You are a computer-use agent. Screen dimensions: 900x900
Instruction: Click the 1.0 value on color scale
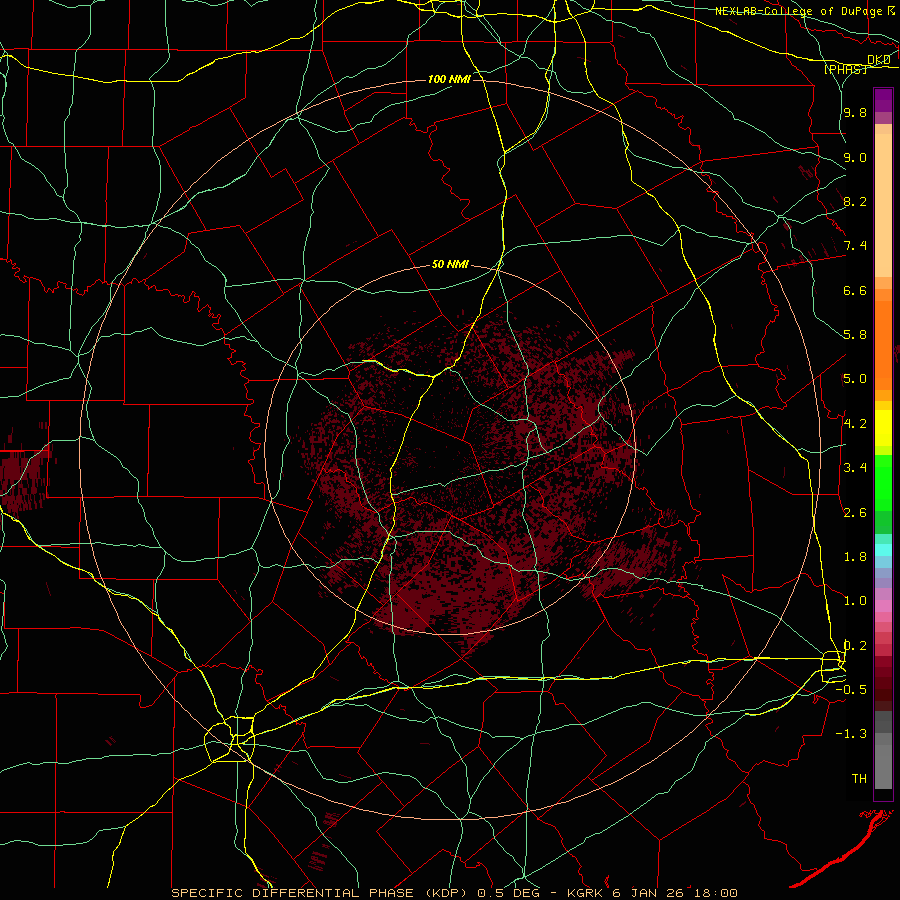855,601
